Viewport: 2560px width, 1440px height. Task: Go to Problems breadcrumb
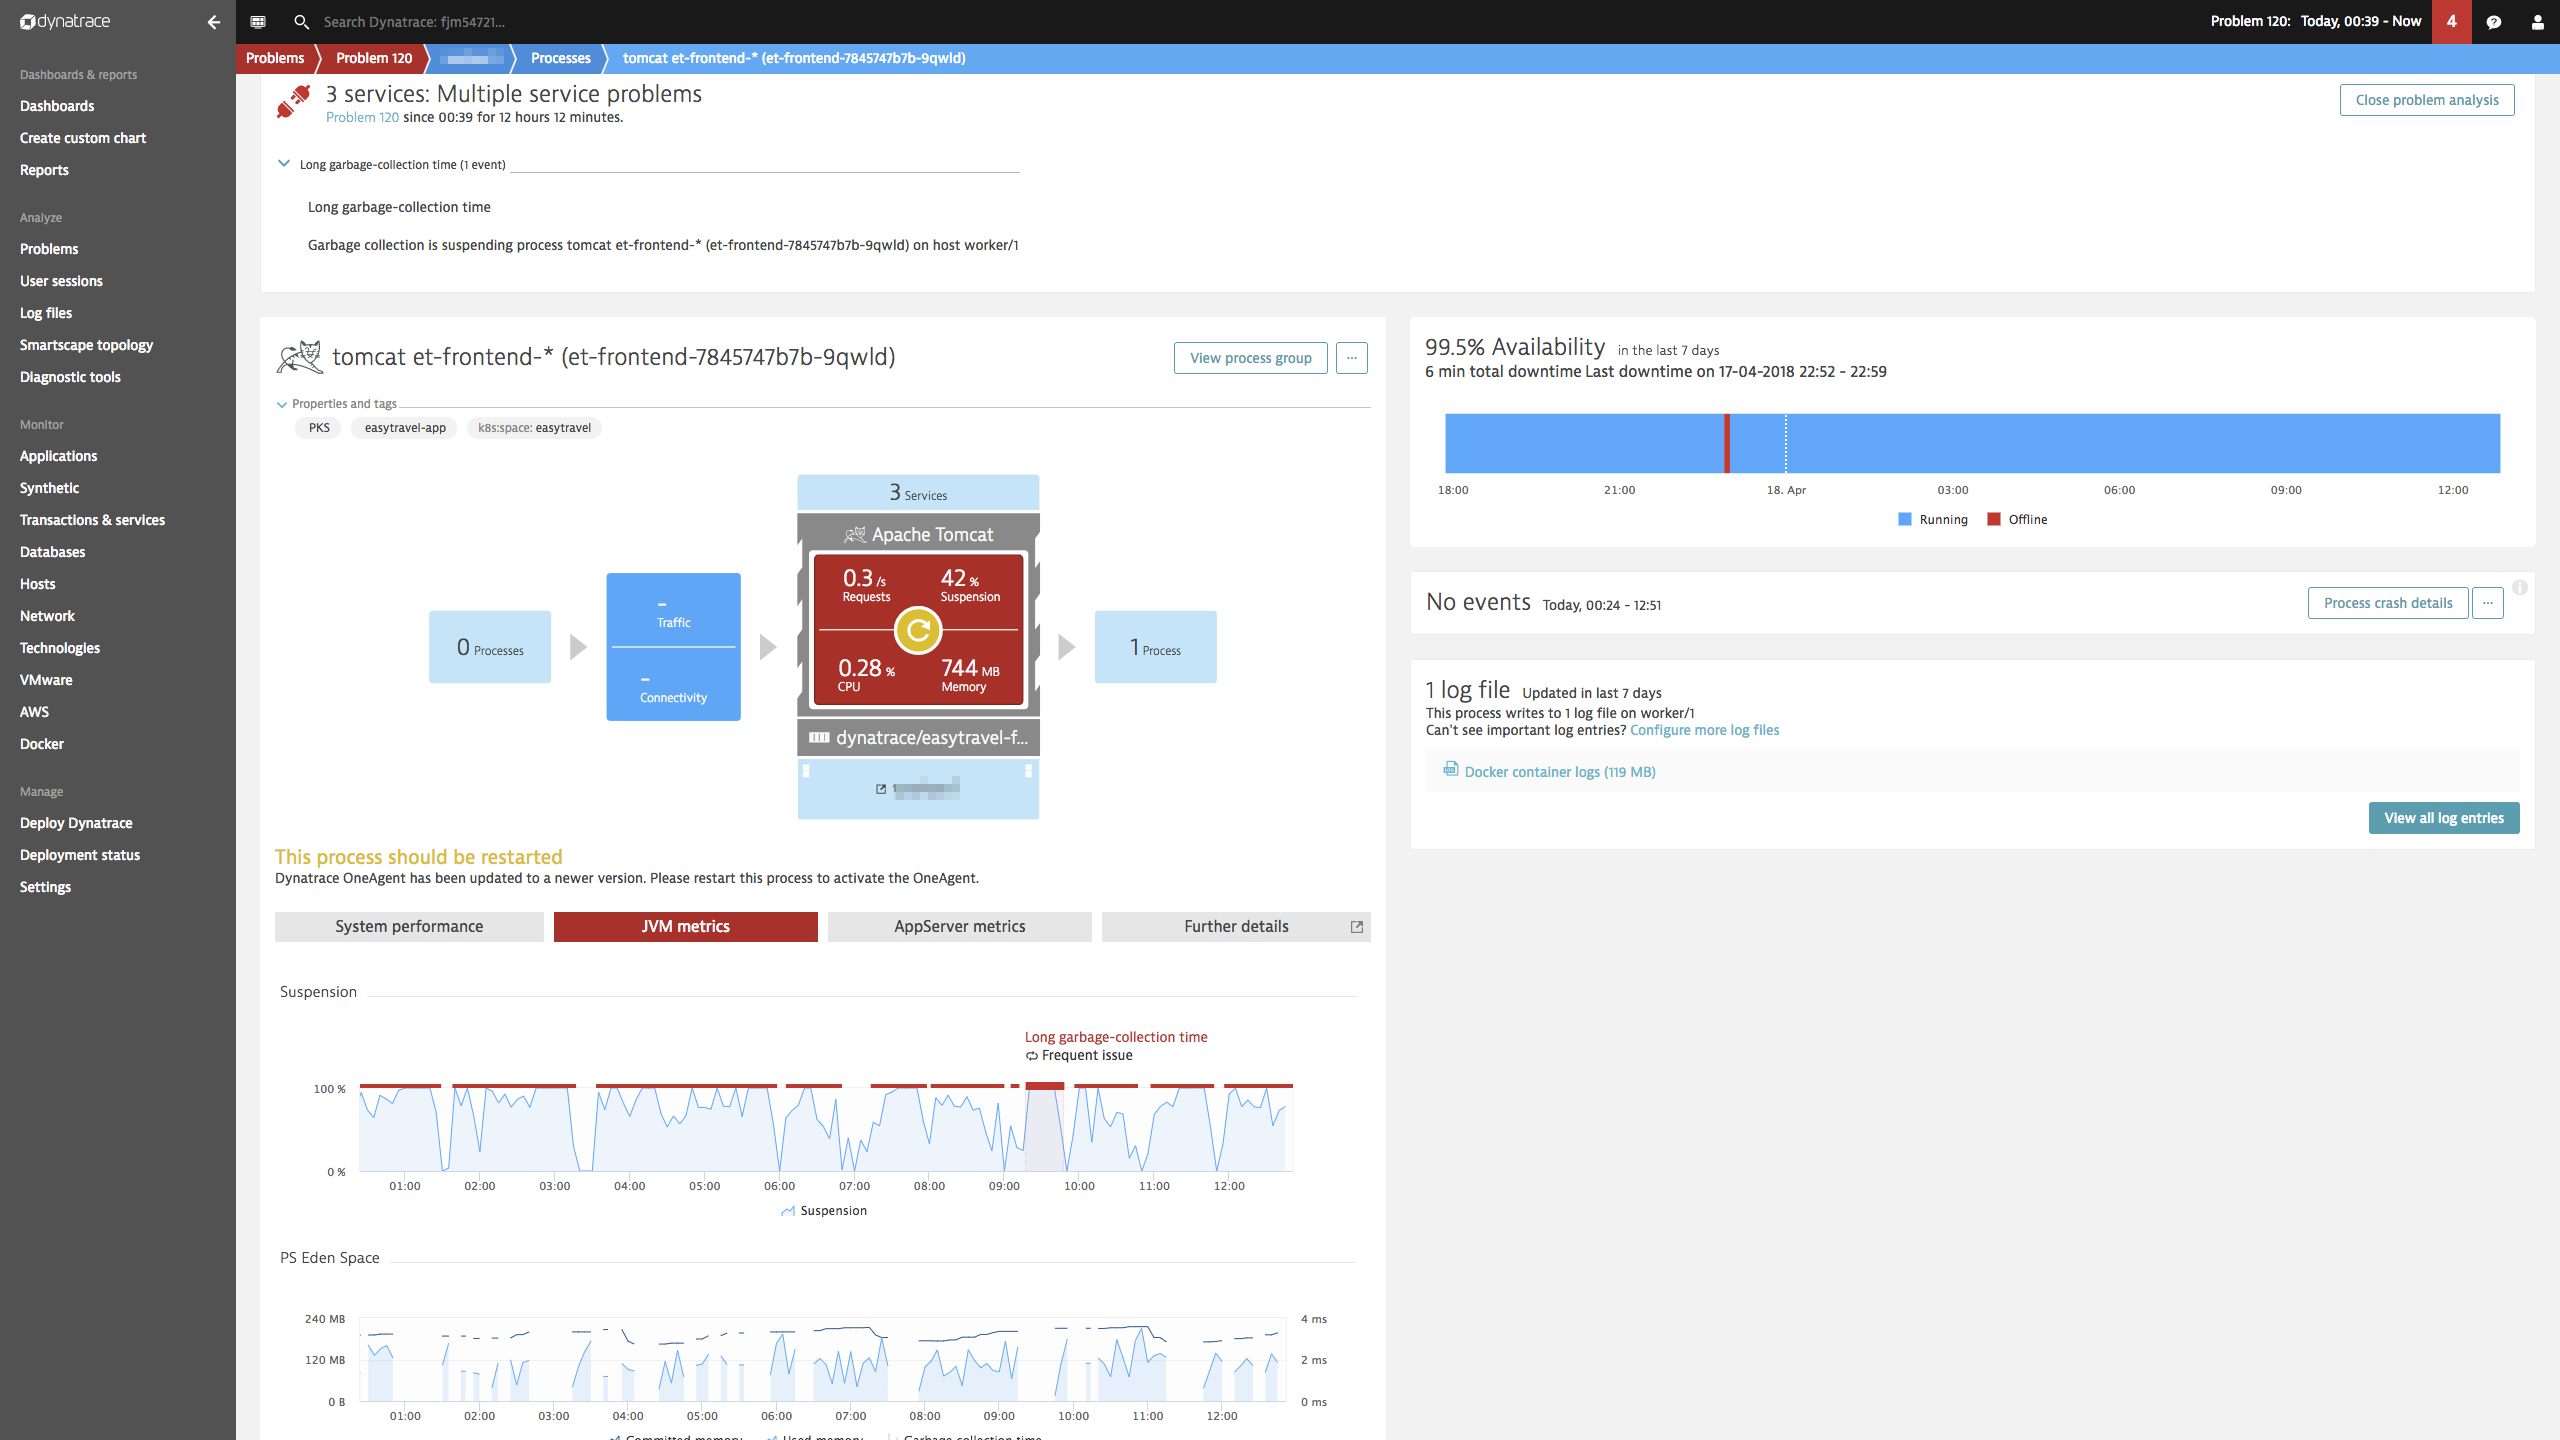coord(275,58)
